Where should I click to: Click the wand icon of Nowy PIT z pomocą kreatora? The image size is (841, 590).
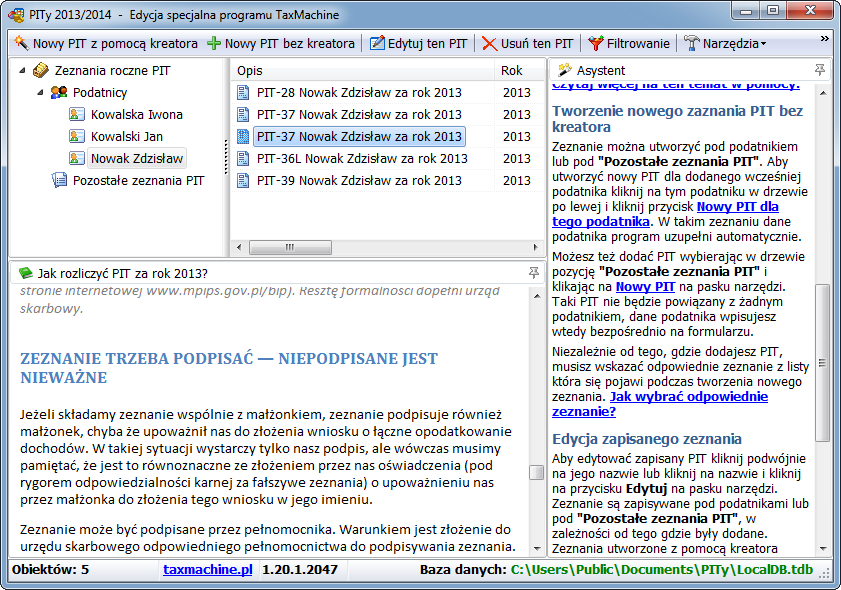tap(21, 43)
